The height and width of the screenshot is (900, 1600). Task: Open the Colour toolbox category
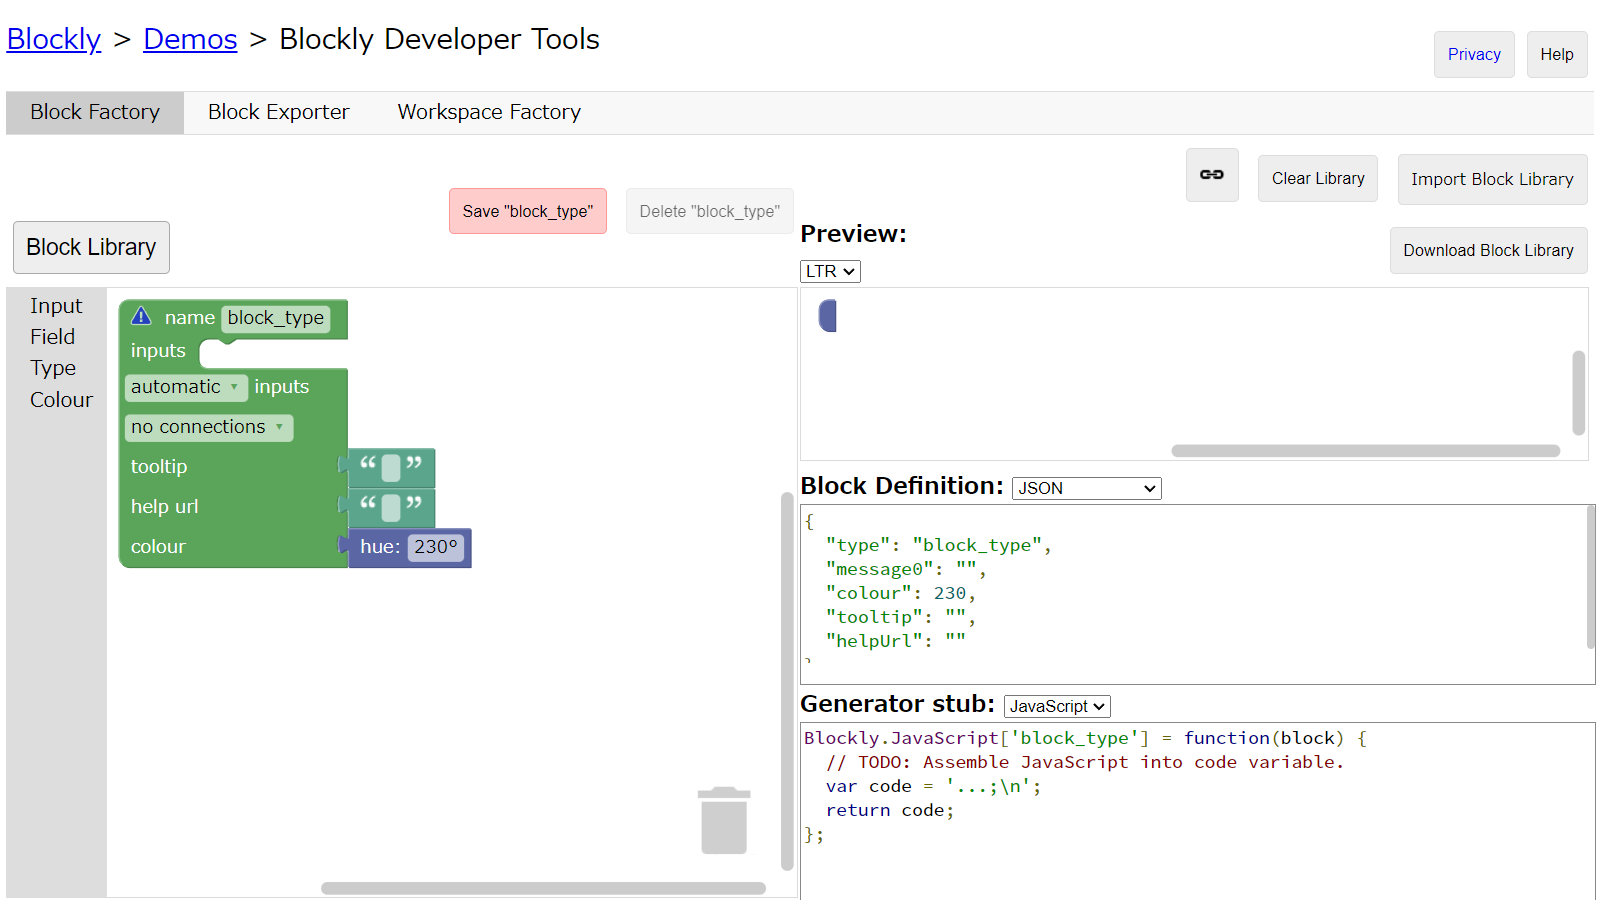point(61,400)
